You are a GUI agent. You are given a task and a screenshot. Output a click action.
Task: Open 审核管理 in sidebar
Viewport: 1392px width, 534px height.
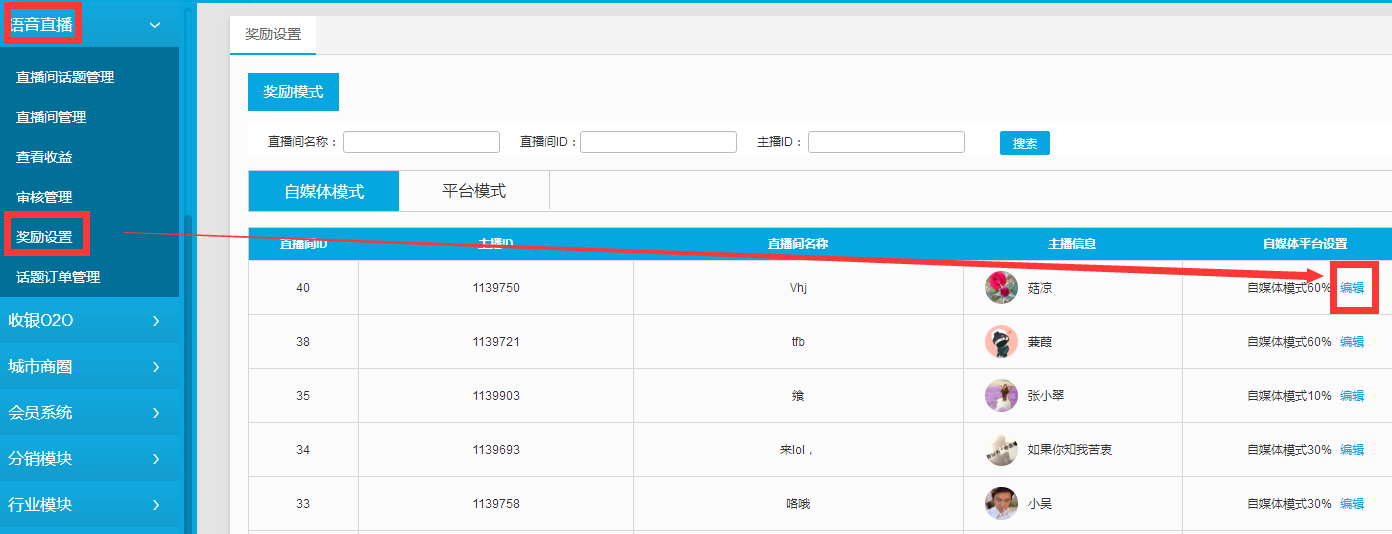(44, 197)
